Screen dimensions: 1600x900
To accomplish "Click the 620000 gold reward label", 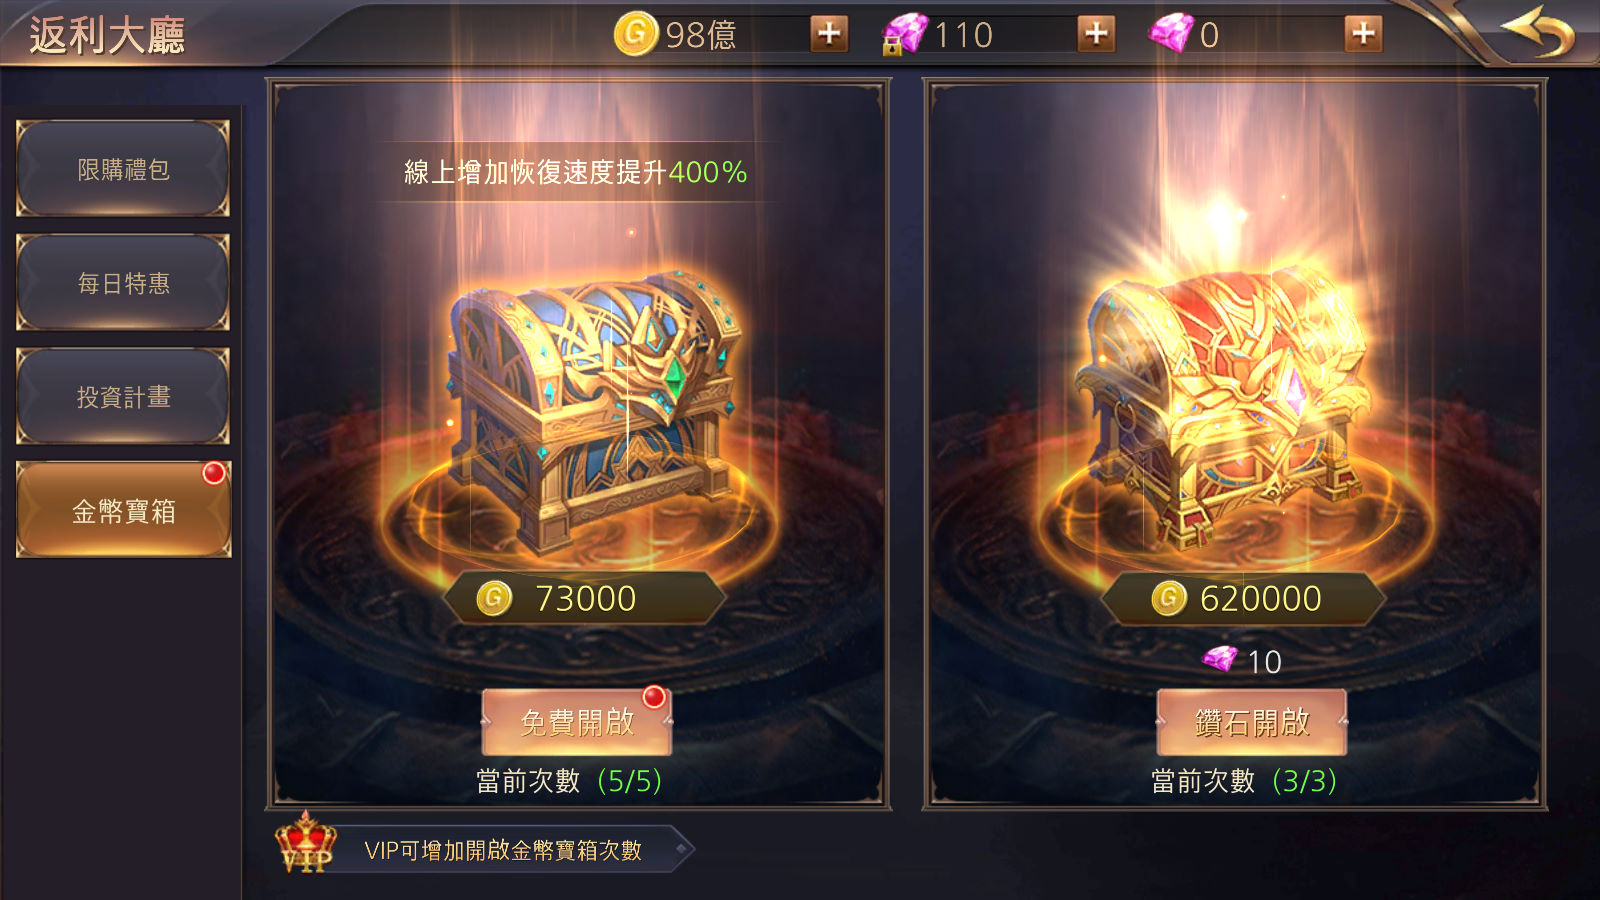I will [x=1243, y=598].
